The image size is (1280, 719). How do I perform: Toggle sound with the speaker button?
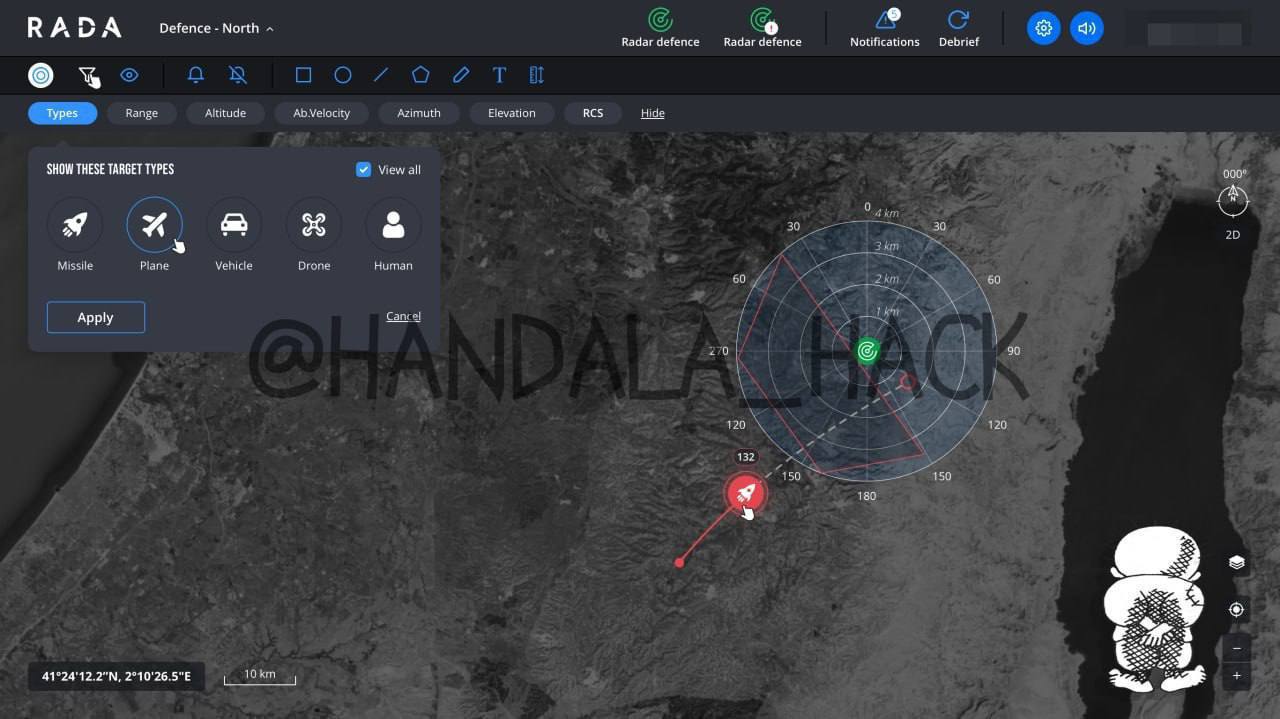coord(1086,28)
